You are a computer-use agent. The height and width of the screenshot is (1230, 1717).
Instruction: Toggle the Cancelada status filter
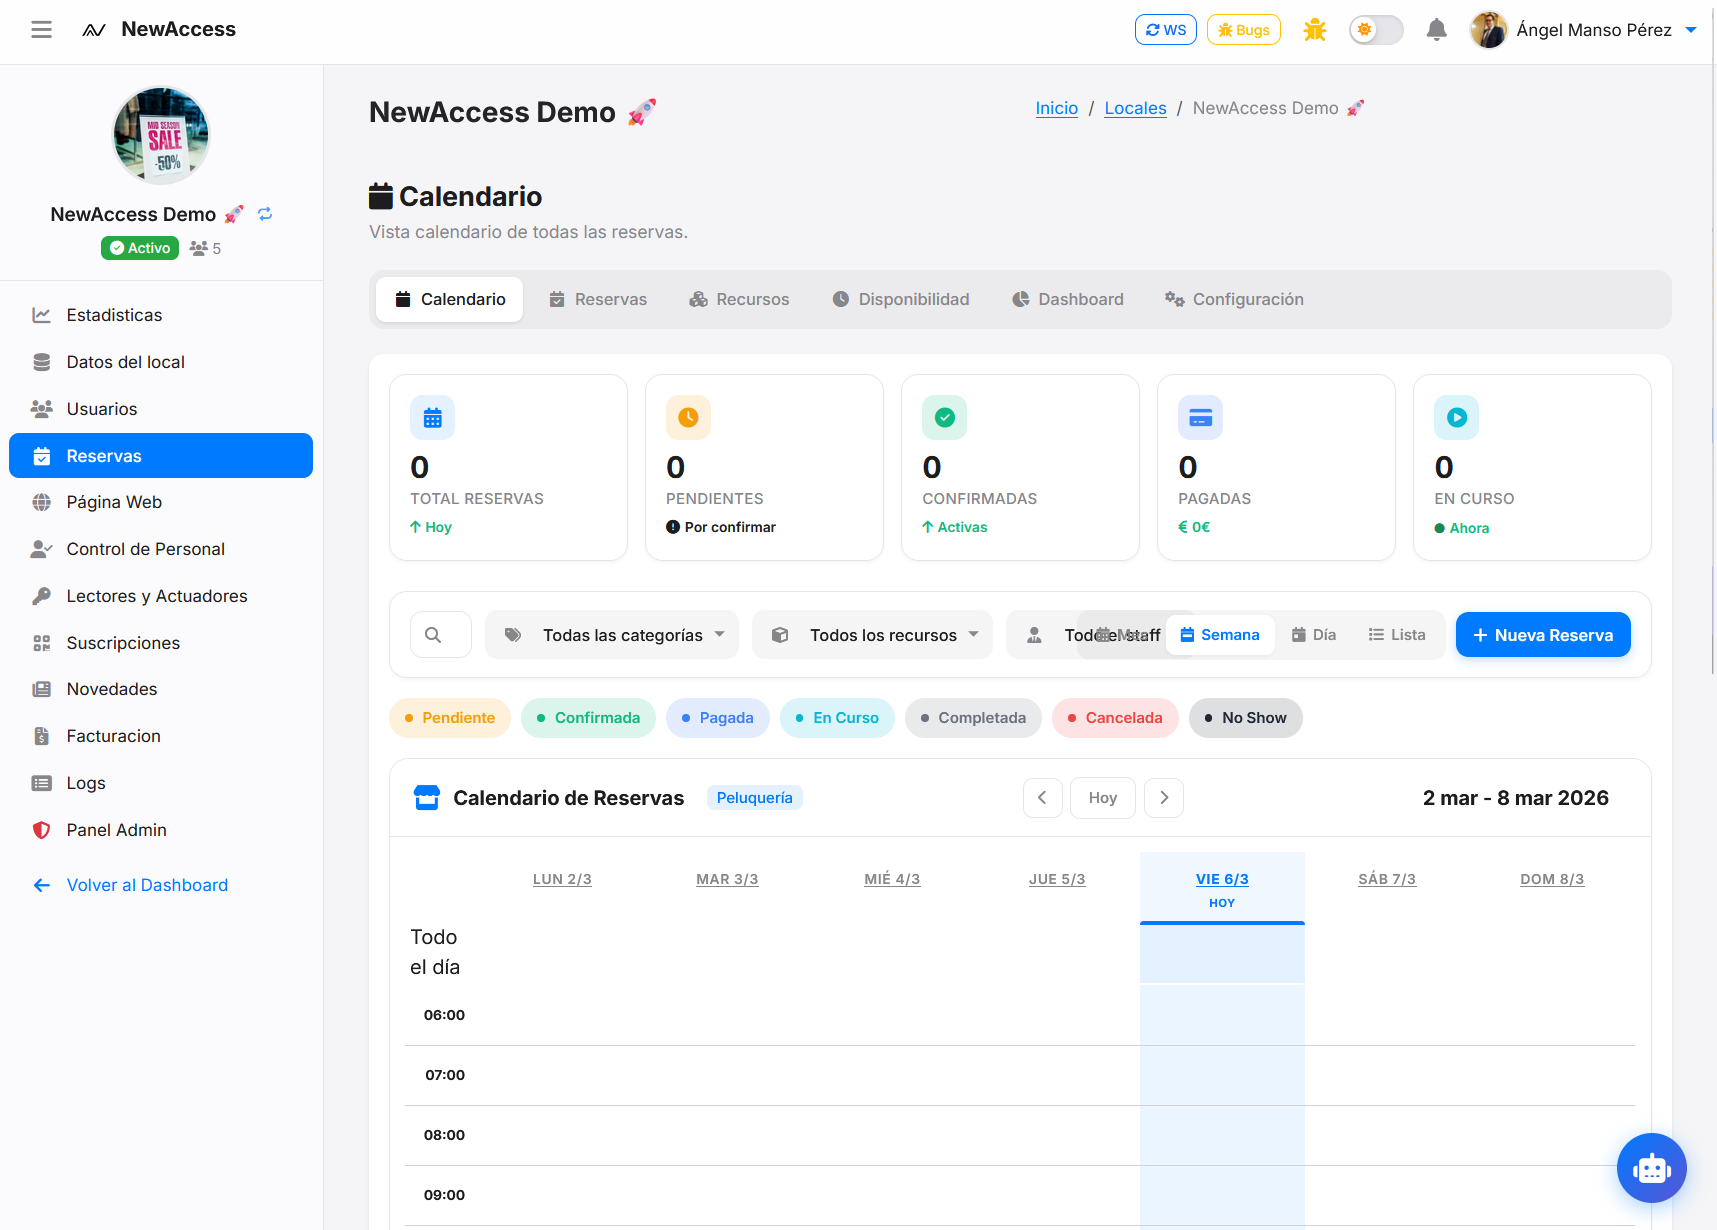1115,718
